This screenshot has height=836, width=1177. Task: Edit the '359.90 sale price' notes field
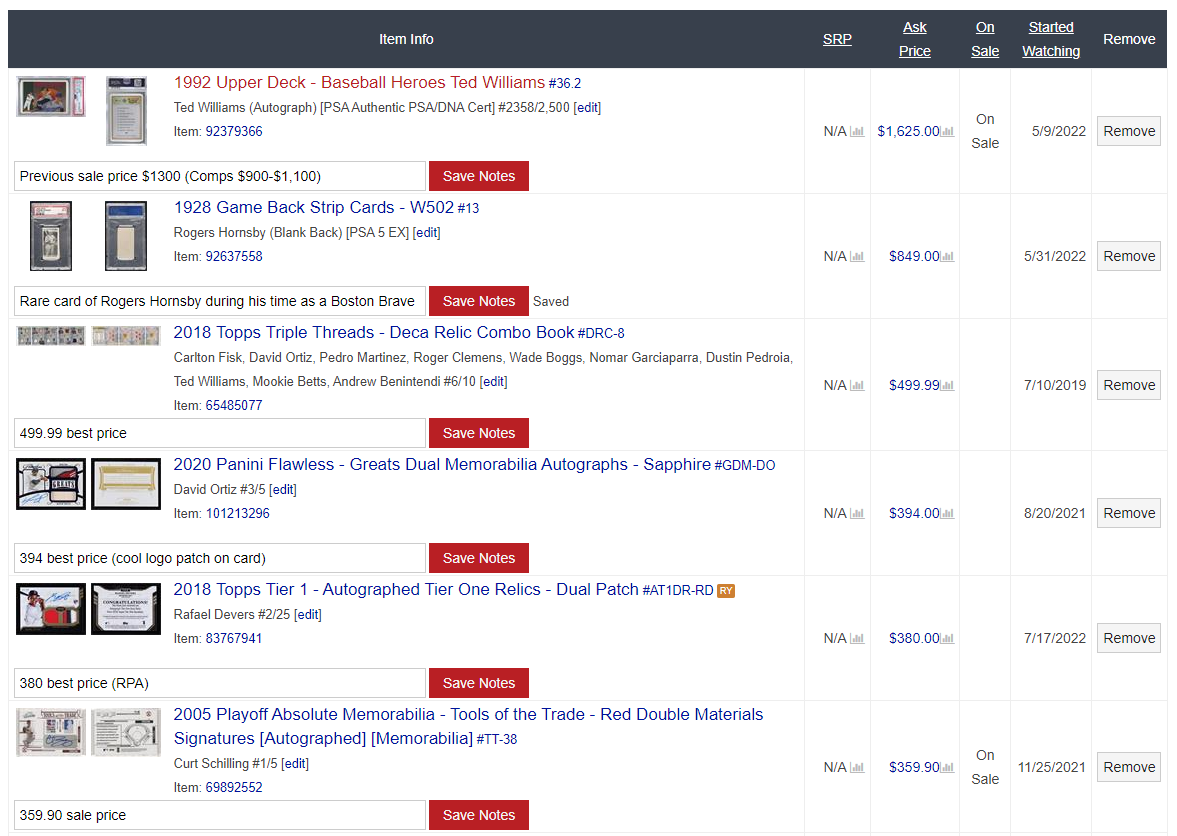pos(220,815)
